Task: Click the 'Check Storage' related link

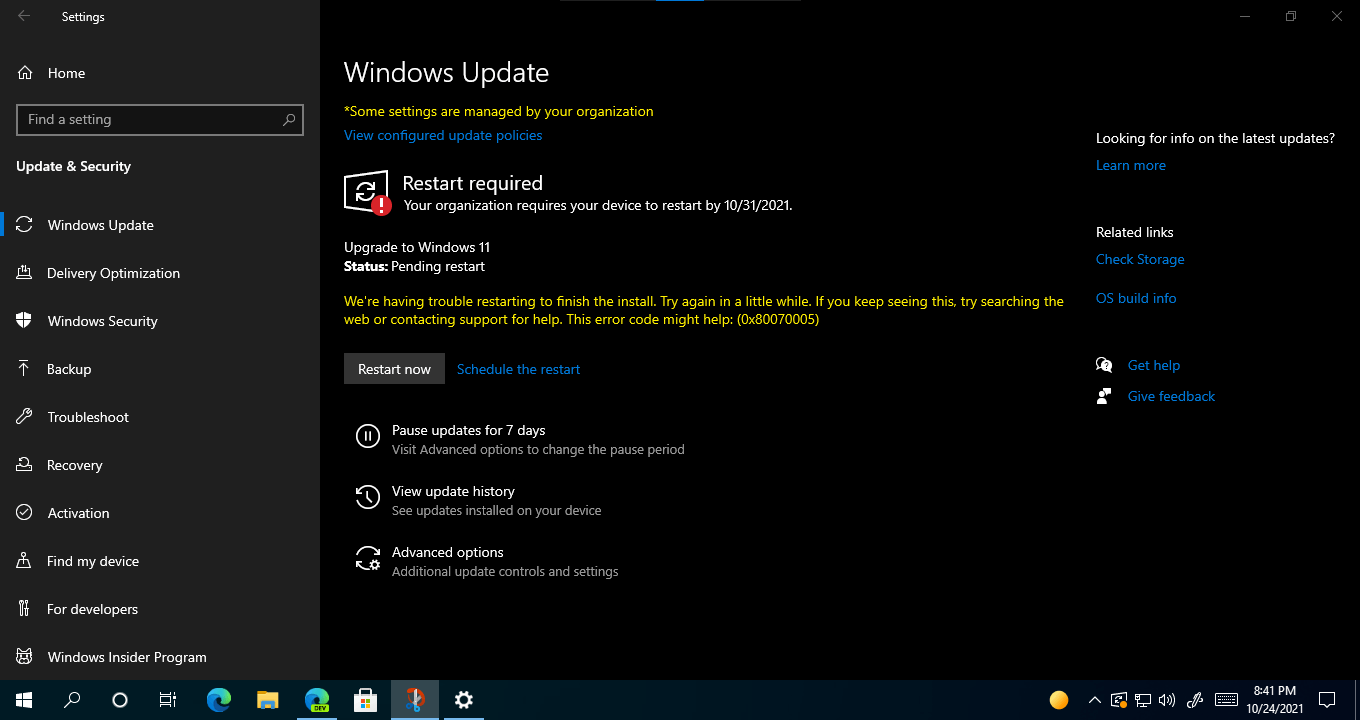Action: [1140, 259]
